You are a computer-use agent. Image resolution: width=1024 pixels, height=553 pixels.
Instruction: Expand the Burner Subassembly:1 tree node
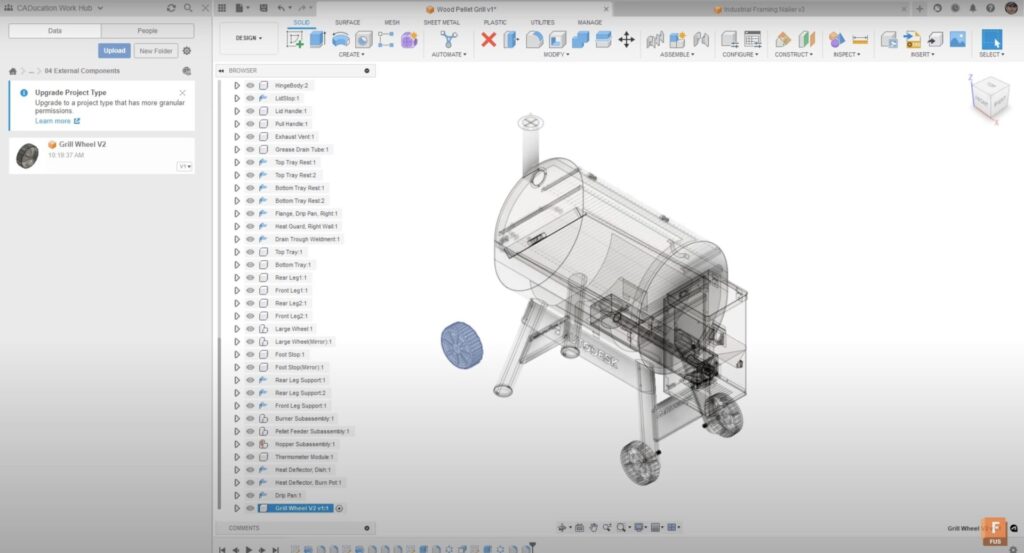[237, 418]
